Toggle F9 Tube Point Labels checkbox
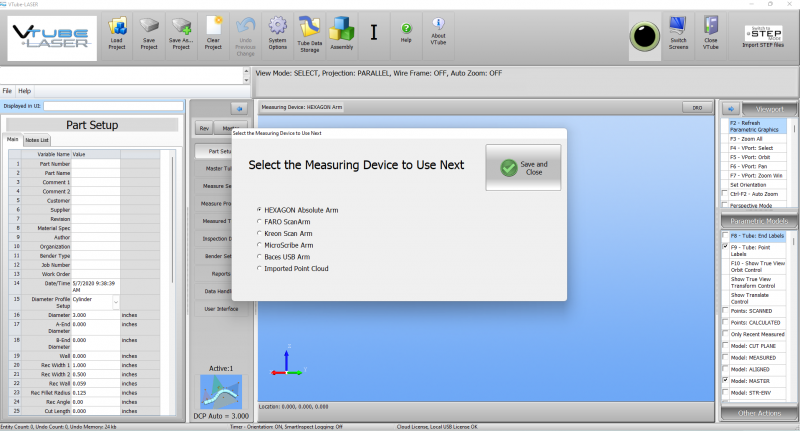The image size is (800, 431). (x=725, y=247)
